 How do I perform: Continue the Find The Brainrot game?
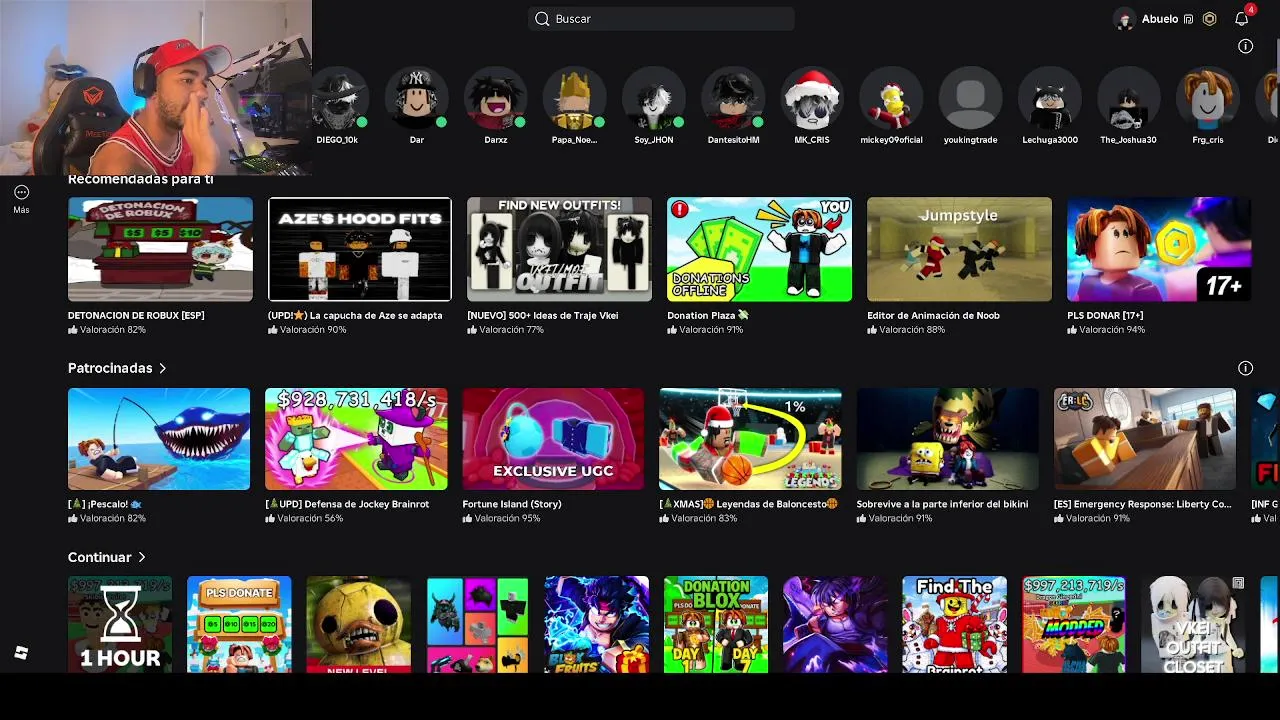(954, 624)
